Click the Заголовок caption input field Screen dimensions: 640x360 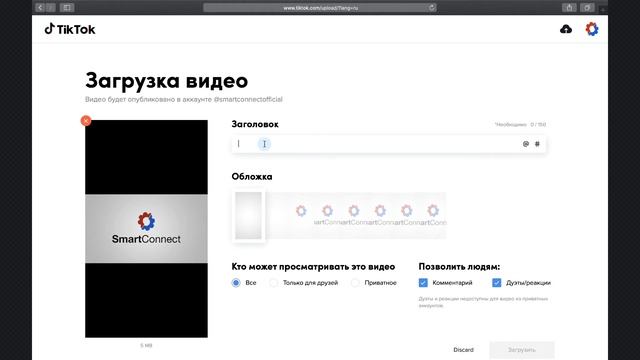(389, 144)
